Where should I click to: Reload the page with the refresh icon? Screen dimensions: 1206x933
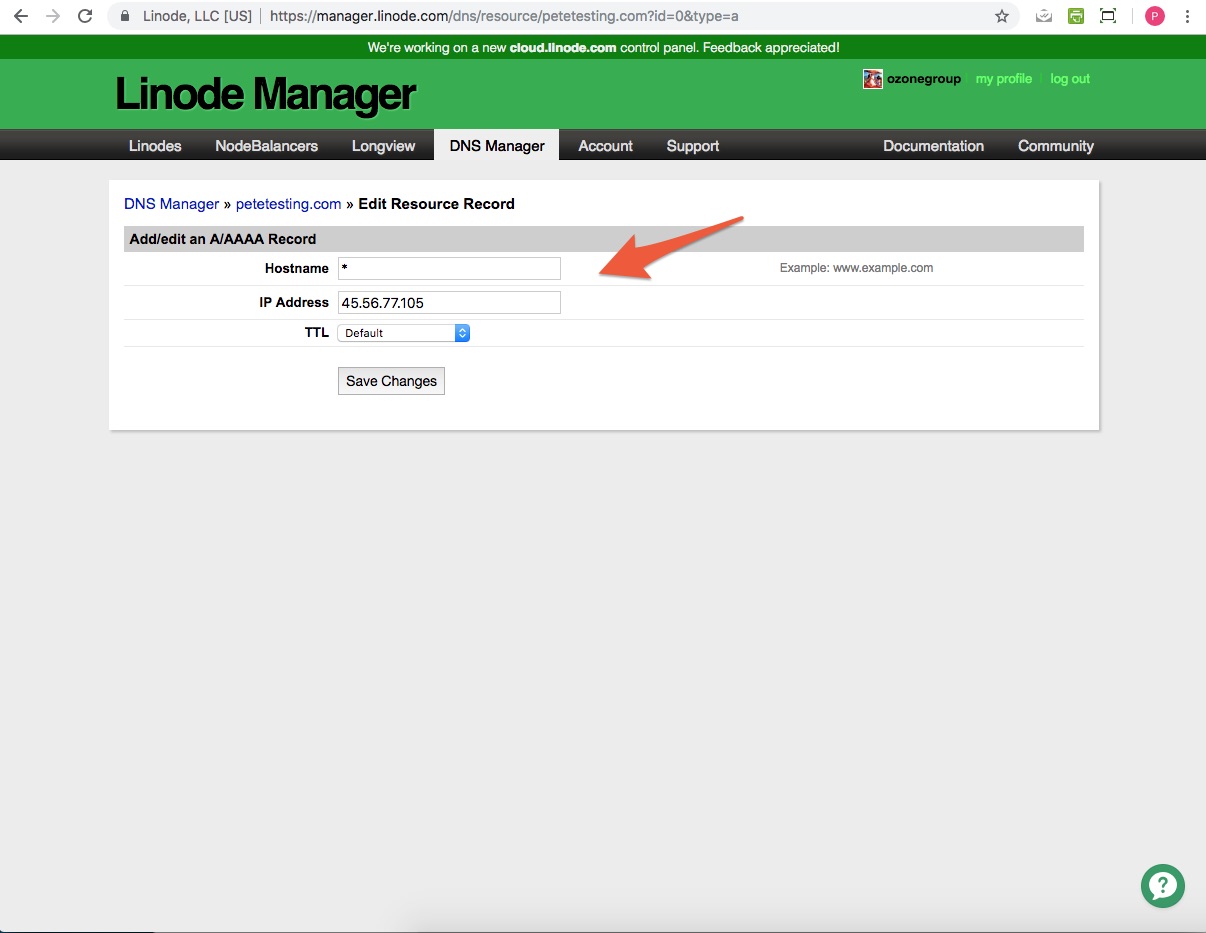85,16
